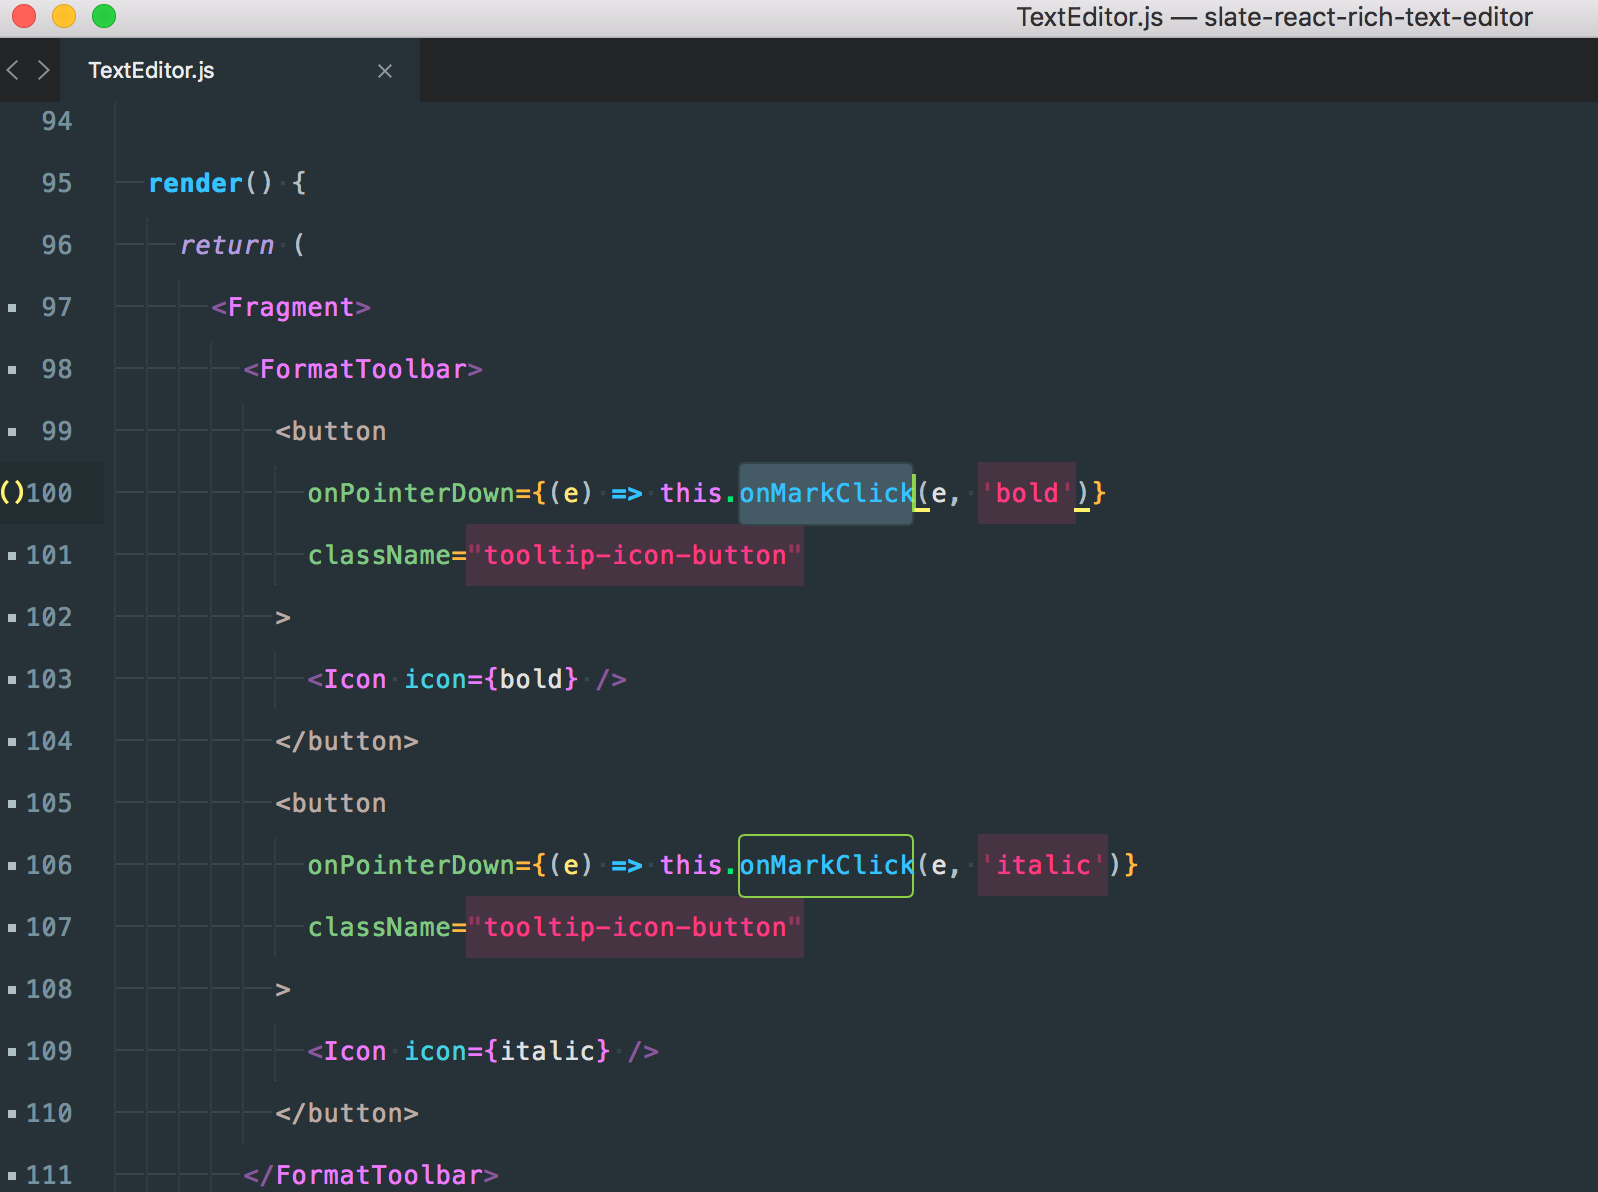Click line number 96 in gutter
This screenshot has height=1192, width=1598.
(x=57, y=245)
